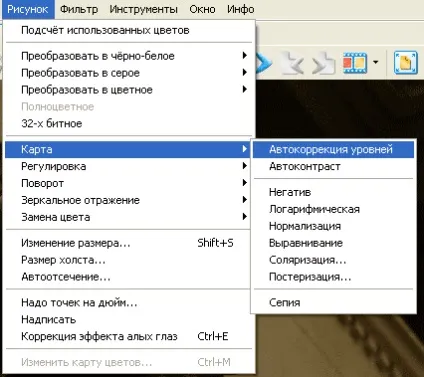Open Соляризация settings
The height and width of the screenshot is (377, 424).
coord(333,260)
